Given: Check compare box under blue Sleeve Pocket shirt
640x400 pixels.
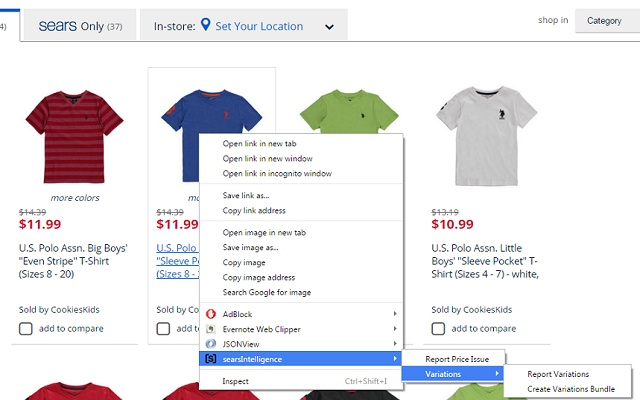Looking at the screenshot, I should click(164, 328).
